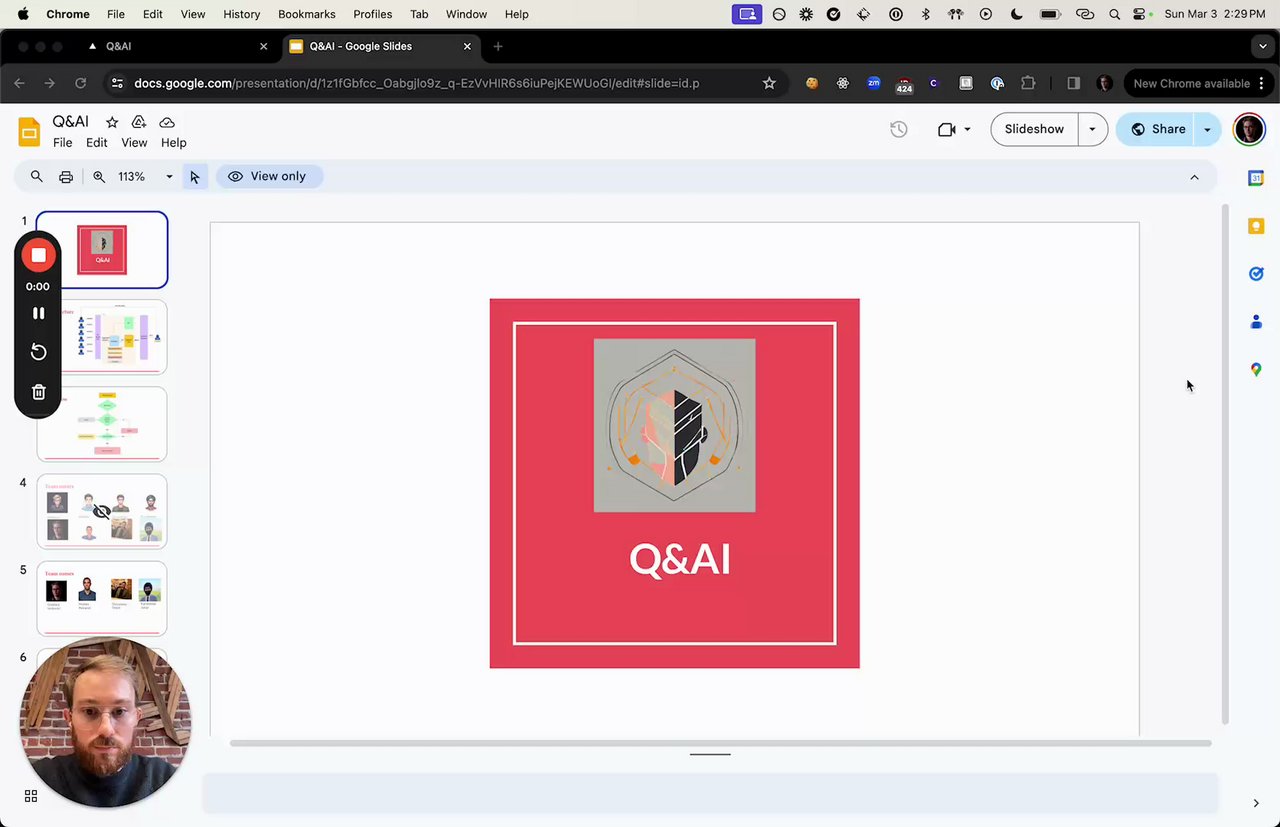Select slide 5 team names thumbnail
Image resolution: width=1280 pixels, height=827 pixels.
(x=102, y=599)
